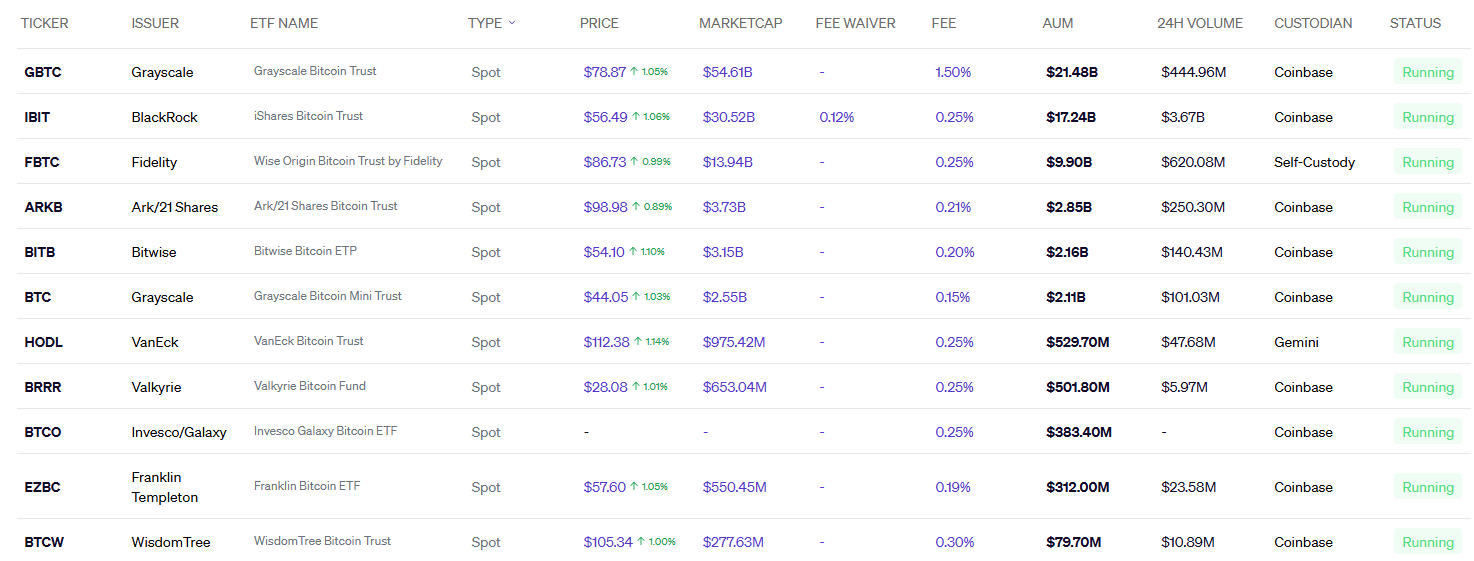Click the Running status badge for BTCW

pos(1427,542)
